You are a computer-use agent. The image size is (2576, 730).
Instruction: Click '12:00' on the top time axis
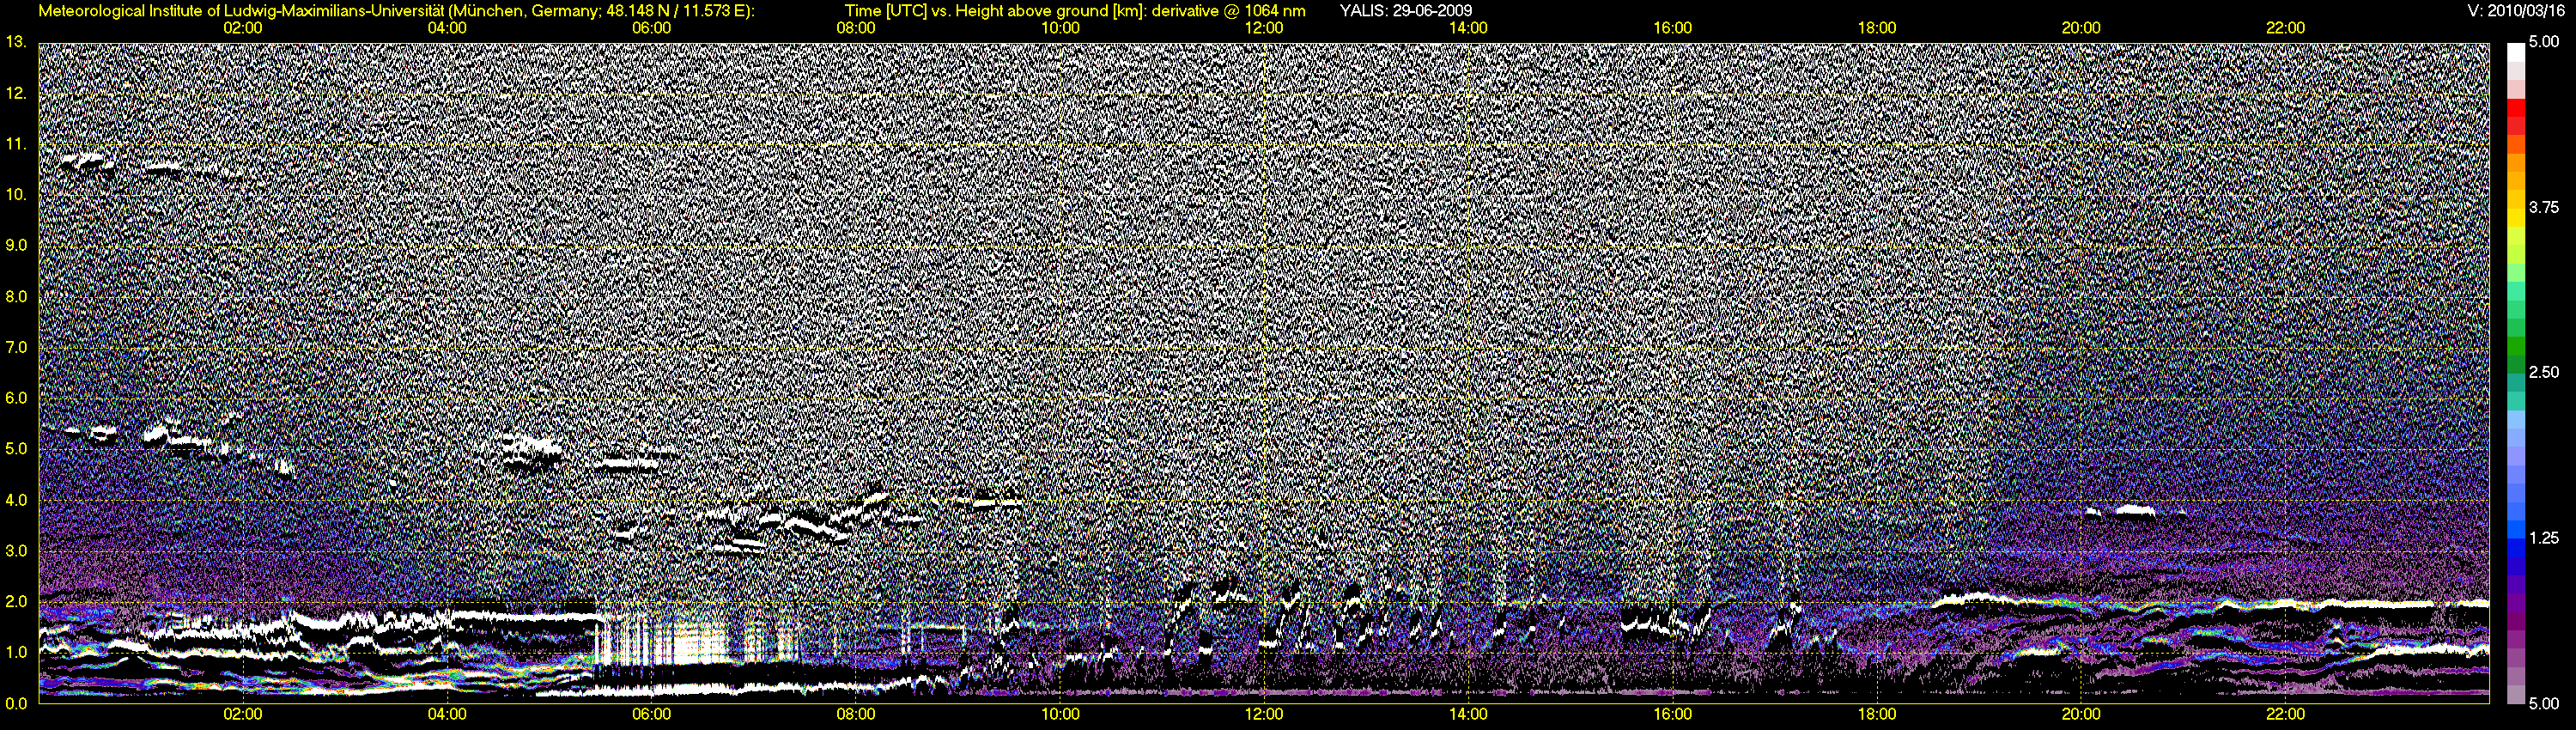[x=1264, y=28]
